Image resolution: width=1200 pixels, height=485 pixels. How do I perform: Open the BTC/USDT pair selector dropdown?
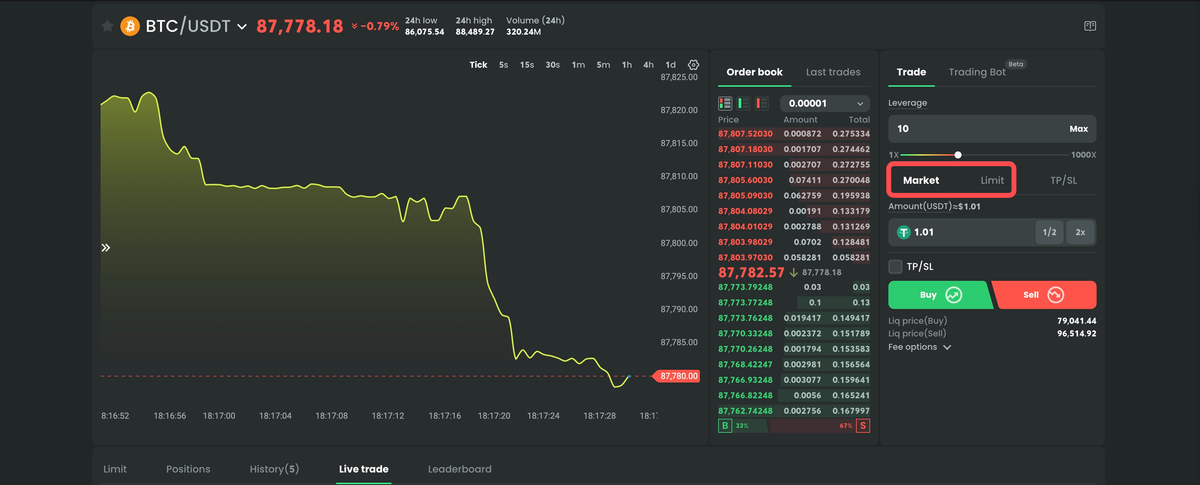point(241,27)
